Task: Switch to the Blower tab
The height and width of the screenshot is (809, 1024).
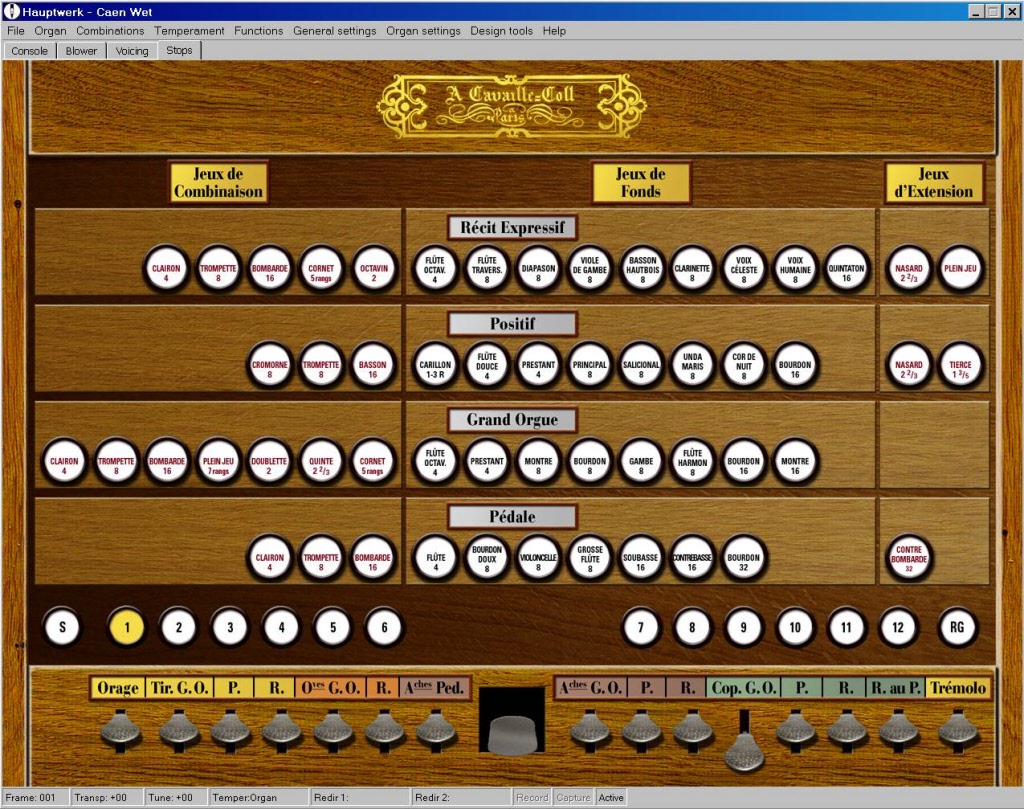Action: point(81,51)
